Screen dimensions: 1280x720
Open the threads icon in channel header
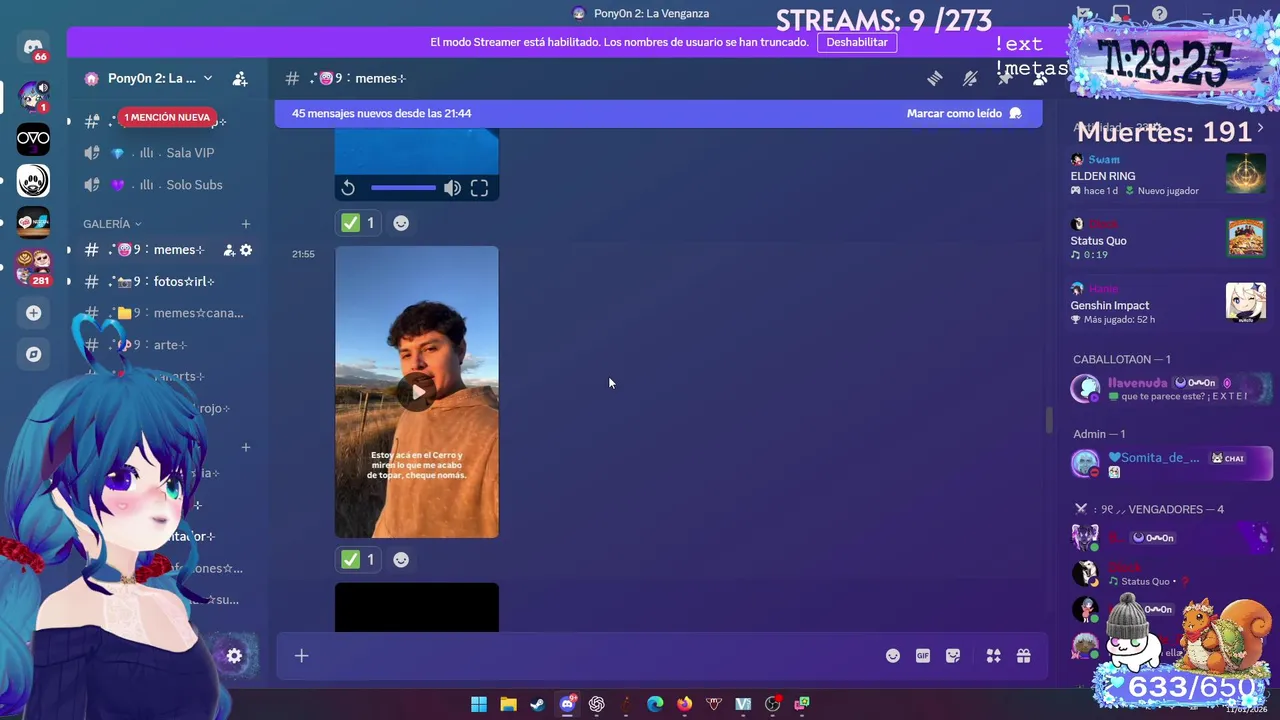tap(934, 78)
